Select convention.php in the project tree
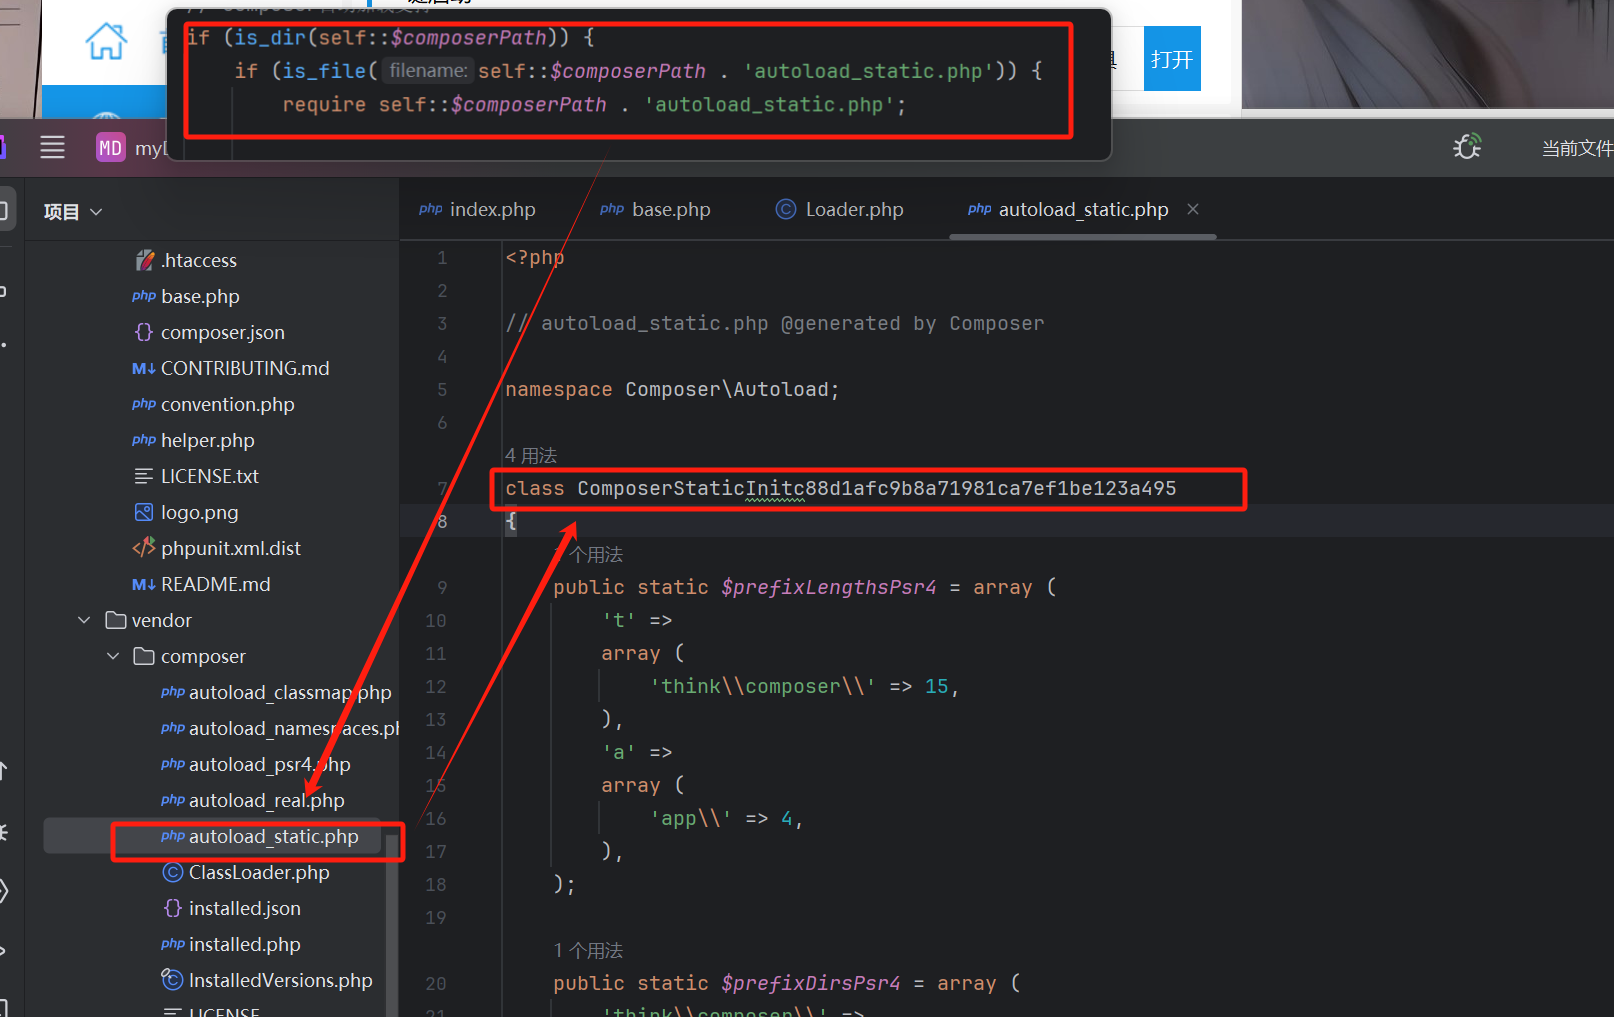The width and height of the screenshot is (1614, 1017). click(x=228, y=405)
